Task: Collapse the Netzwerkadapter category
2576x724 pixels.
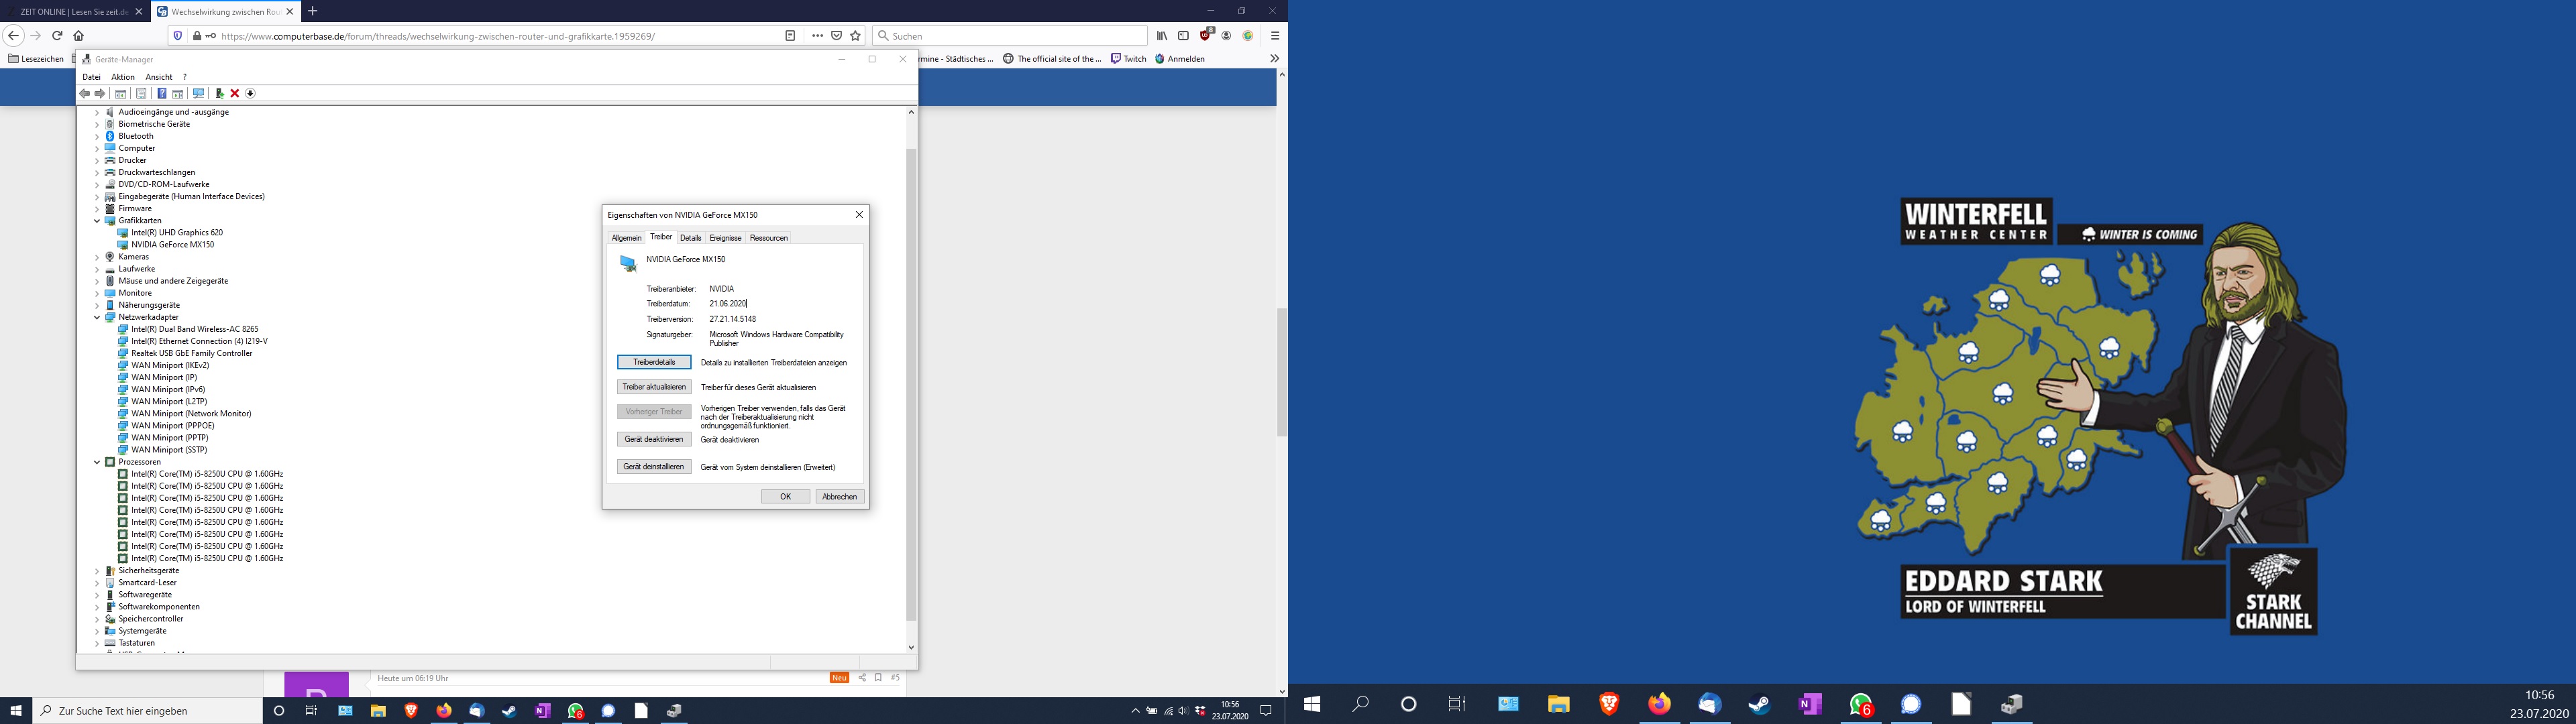Action: (97, 317)
